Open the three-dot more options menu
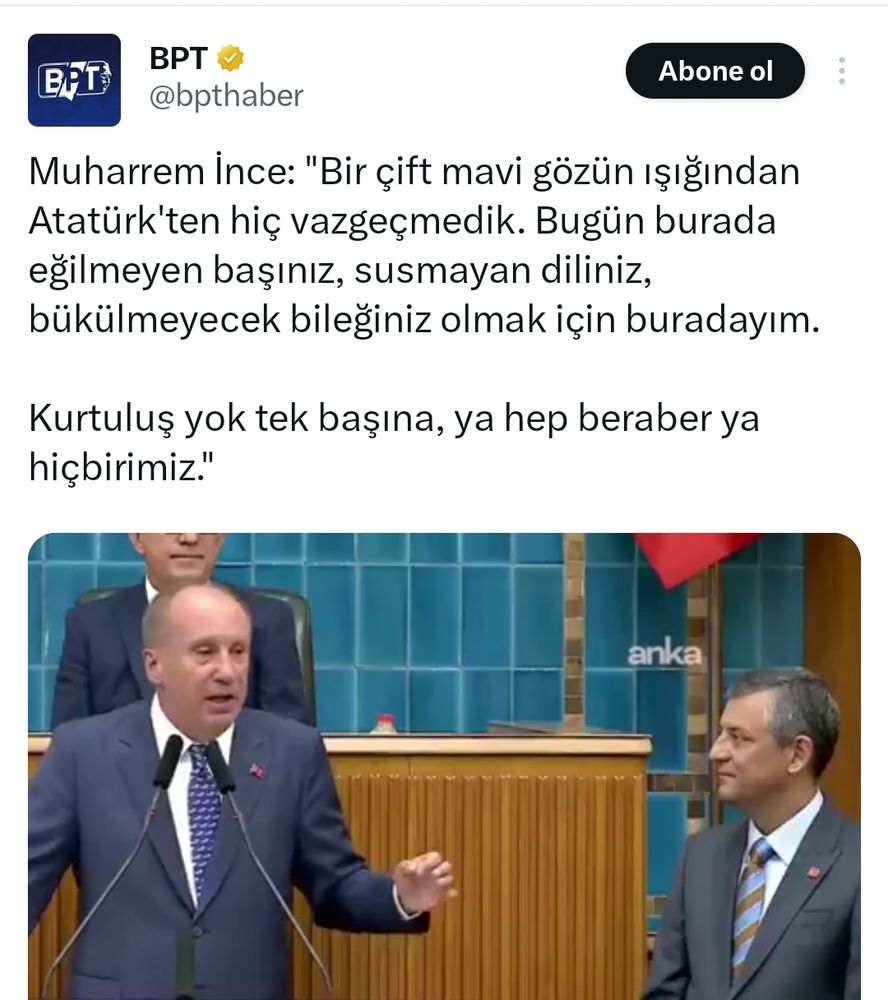 click(842, 71)
